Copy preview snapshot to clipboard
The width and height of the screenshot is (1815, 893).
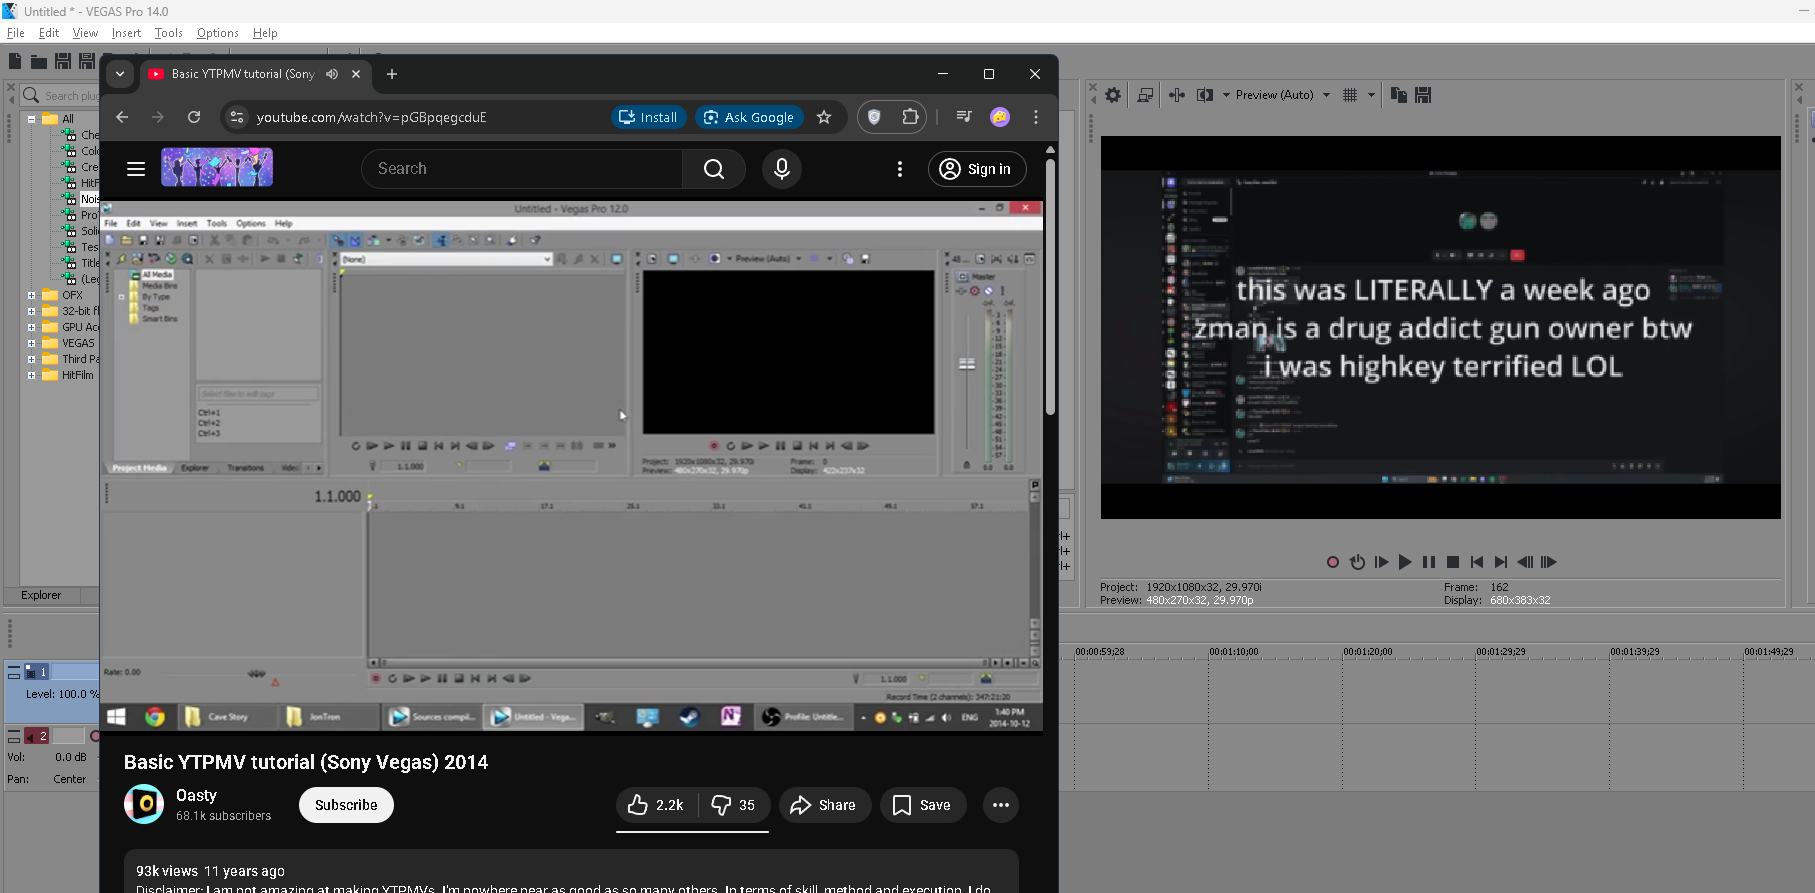(x=1399, y=95)
